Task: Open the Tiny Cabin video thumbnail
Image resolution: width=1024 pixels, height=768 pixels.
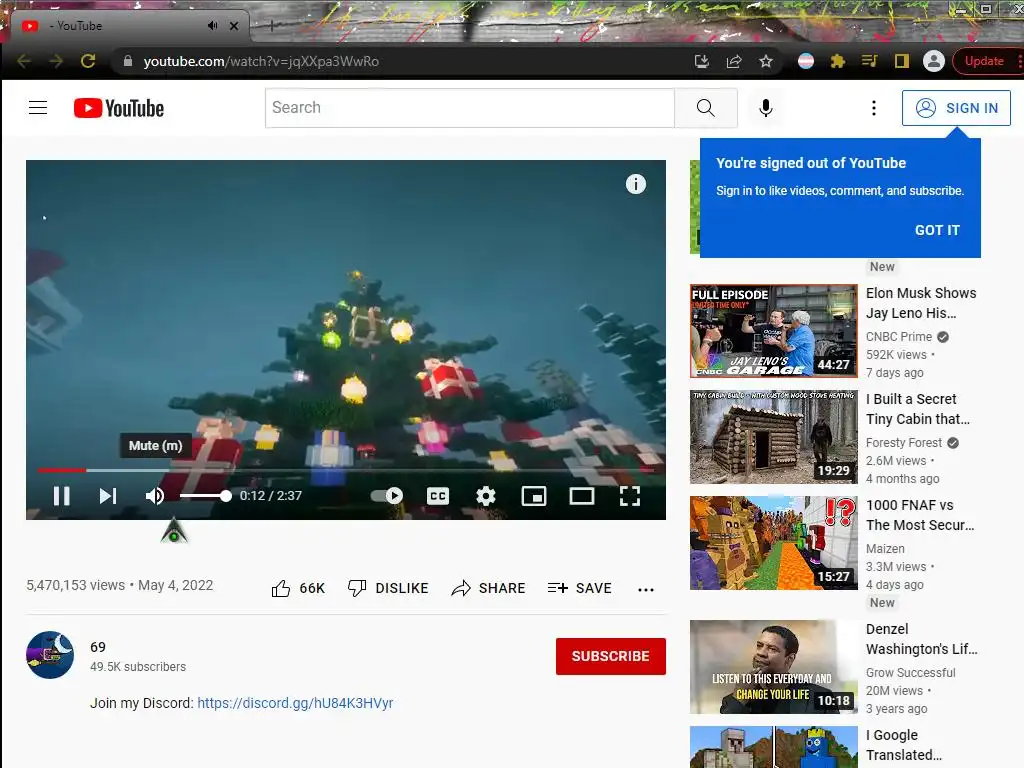Action: click(x=773, y=437)
